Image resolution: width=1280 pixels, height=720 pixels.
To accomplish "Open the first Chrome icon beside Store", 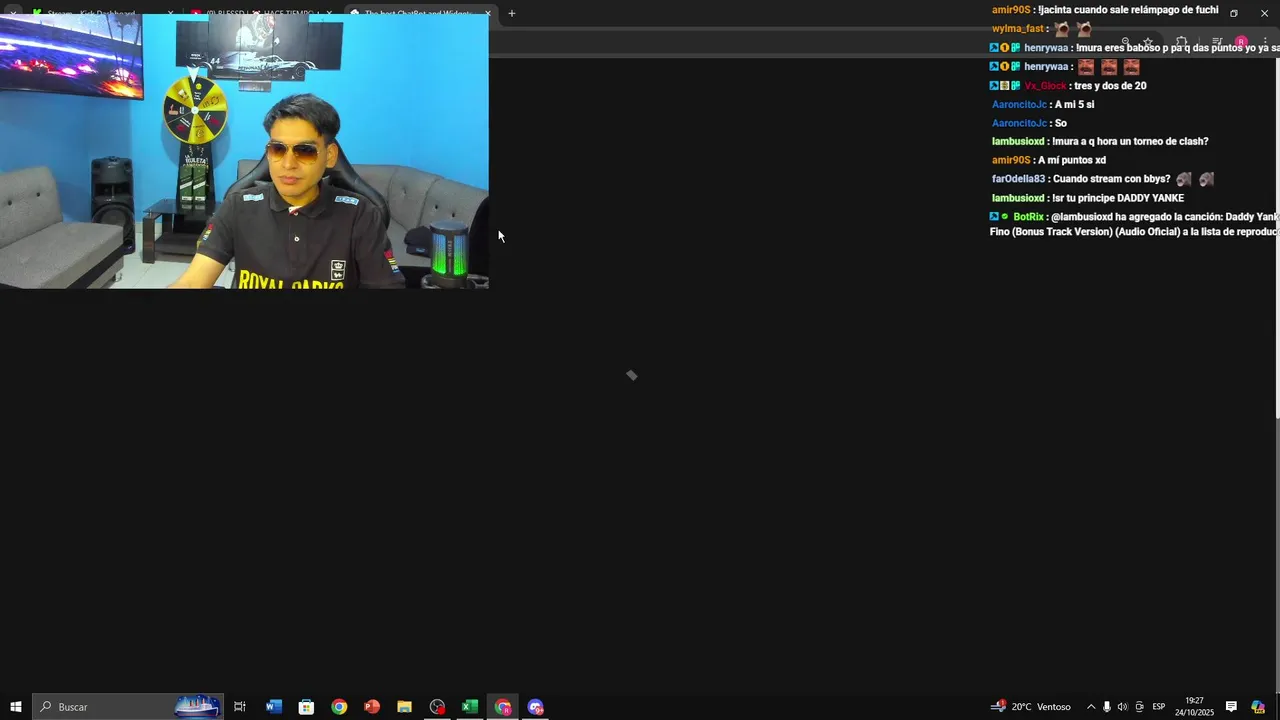I will point(340,707).
